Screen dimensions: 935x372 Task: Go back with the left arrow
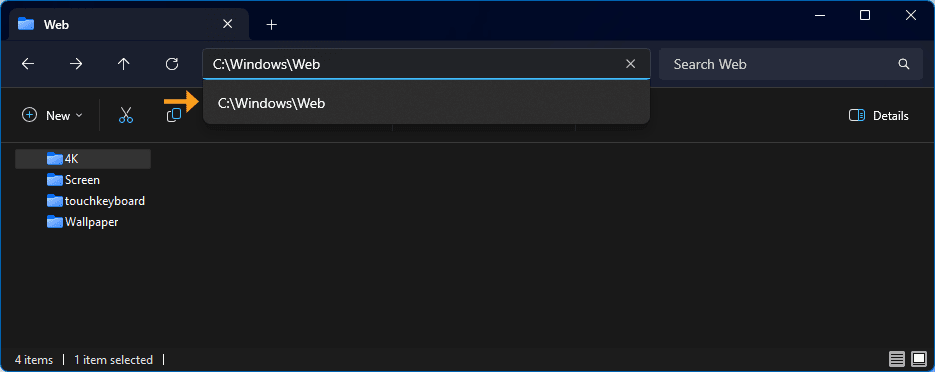[x=28, y=64]
